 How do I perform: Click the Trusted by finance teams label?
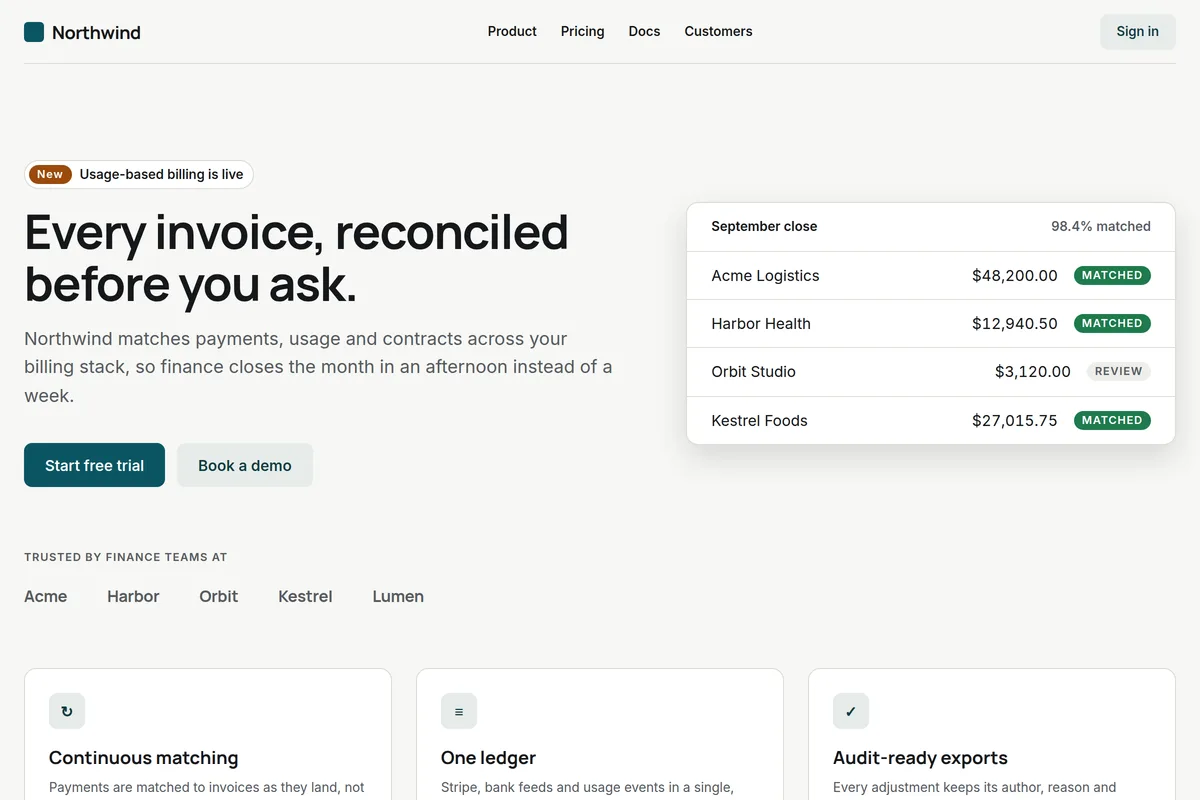[x=125, y=557]
